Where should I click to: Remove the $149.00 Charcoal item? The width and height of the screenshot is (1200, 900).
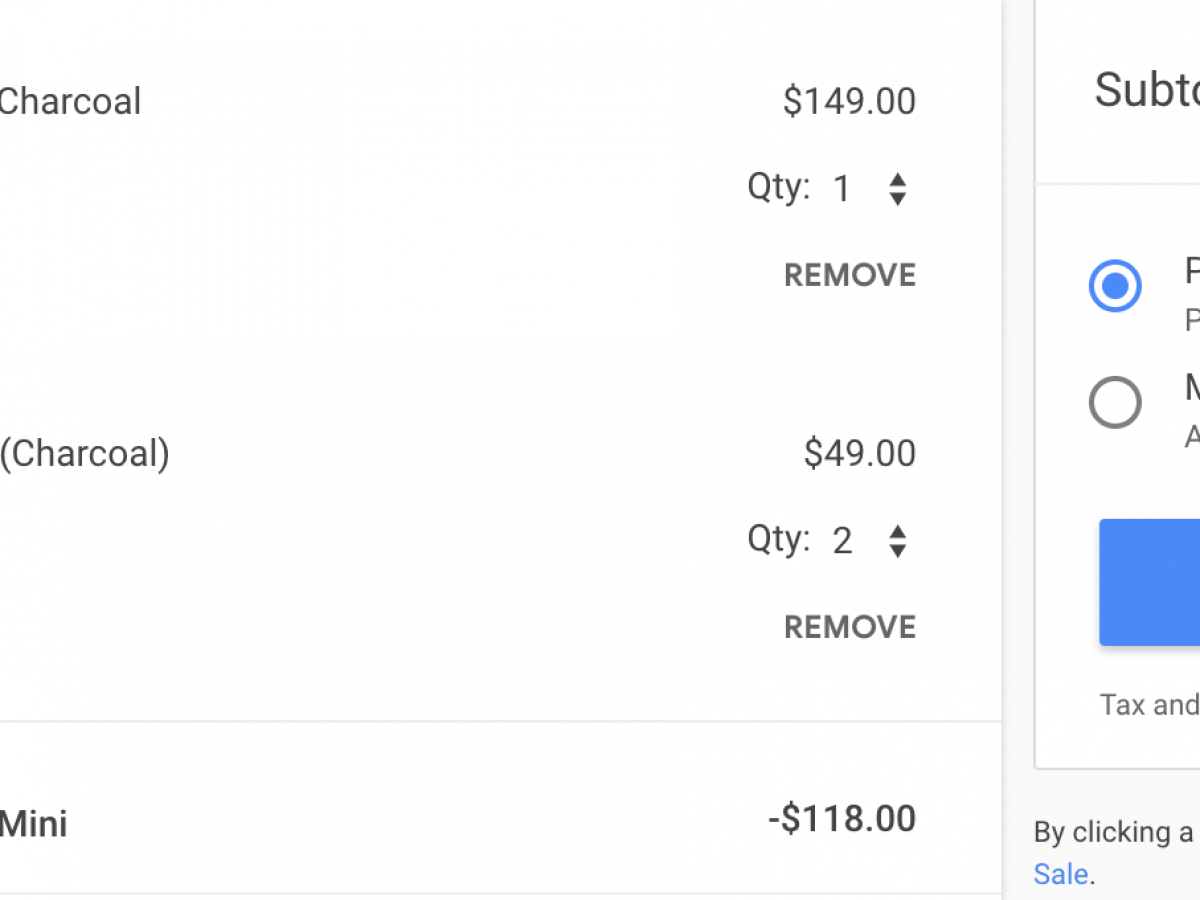click(849, 275)
